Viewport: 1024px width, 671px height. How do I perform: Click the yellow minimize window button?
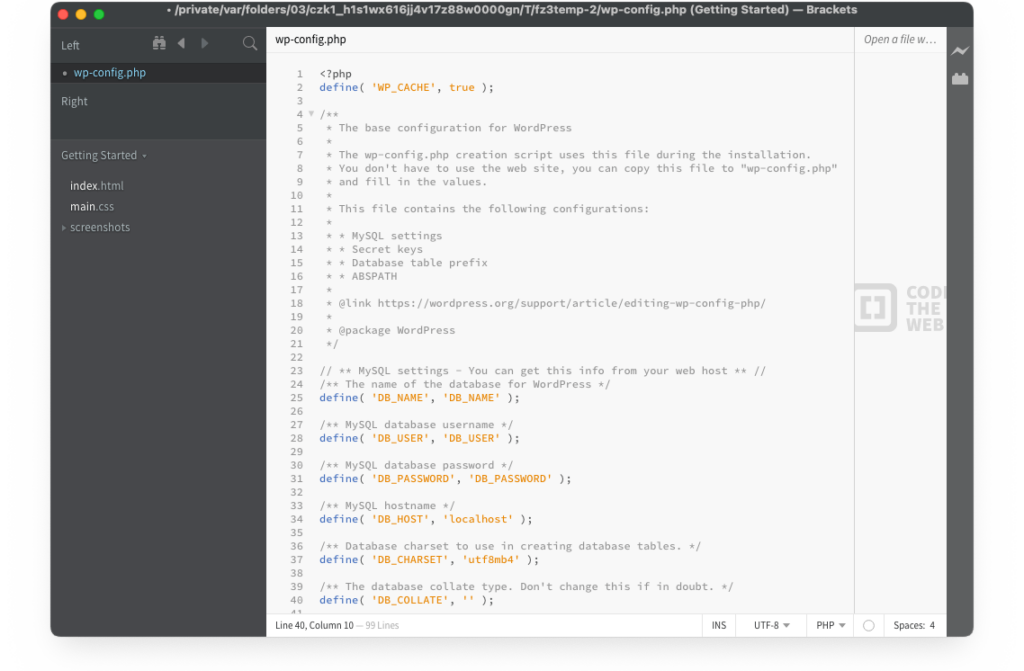tap(81, 14)
